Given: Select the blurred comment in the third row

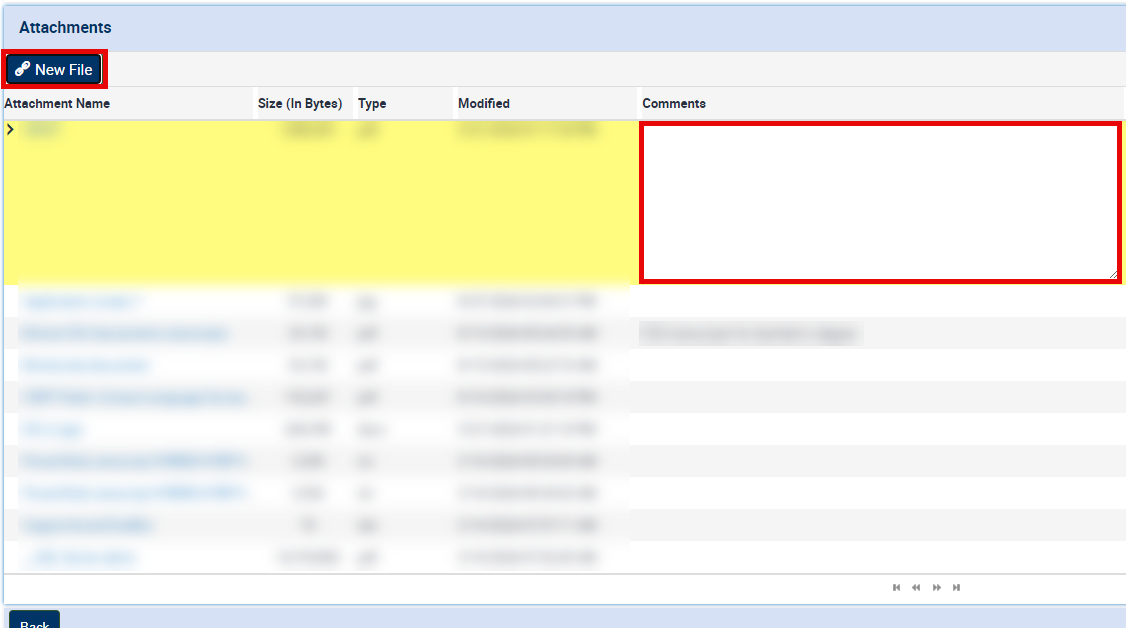Looking at the screenshot, I should [750, 333].
